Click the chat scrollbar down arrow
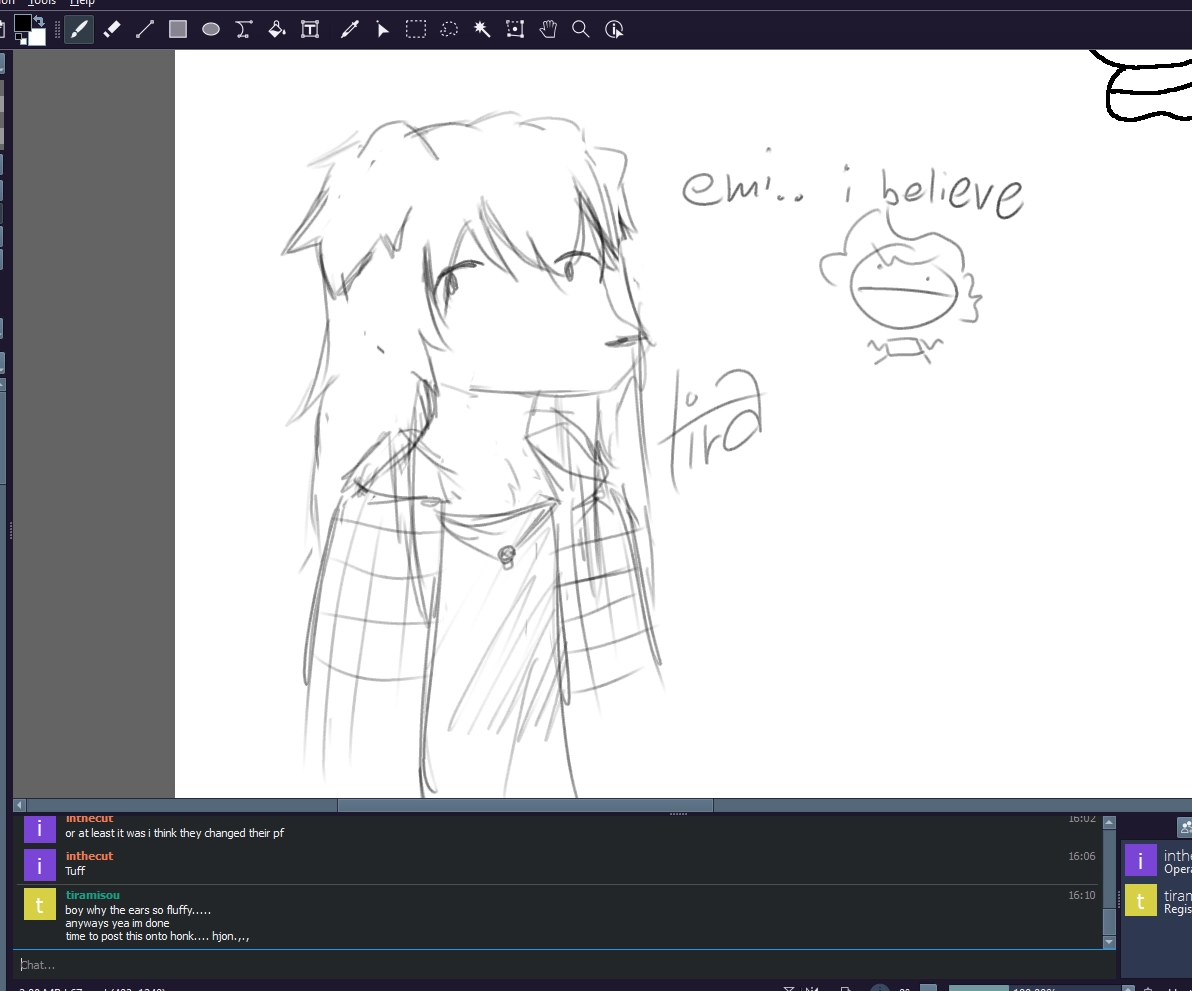 click(1109, 942)
